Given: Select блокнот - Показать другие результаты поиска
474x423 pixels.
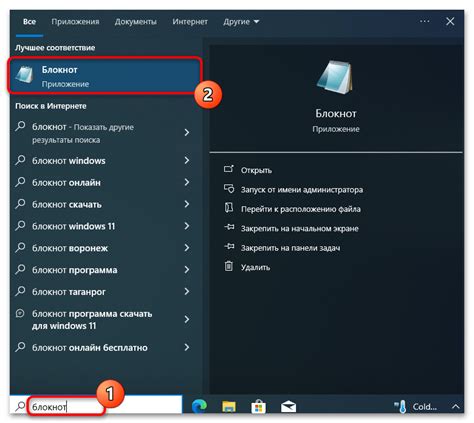Looking at the screenshot, I should pyautogui.click(x=83, y=133).
